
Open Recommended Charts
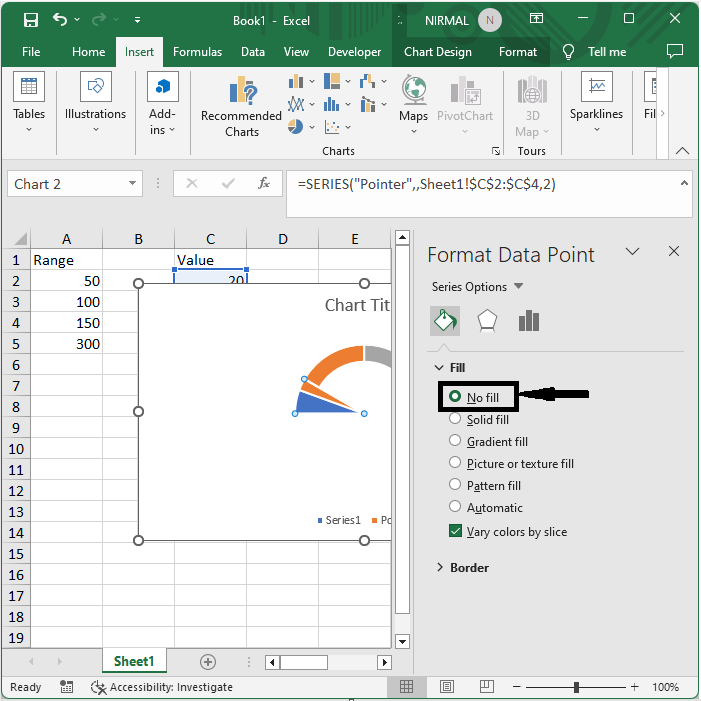tap(241, 107)
